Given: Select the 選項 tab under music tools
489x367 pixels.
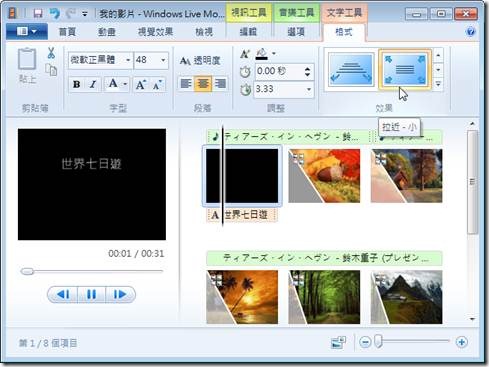Looking at the screenshot, I should tap(296, 32).
